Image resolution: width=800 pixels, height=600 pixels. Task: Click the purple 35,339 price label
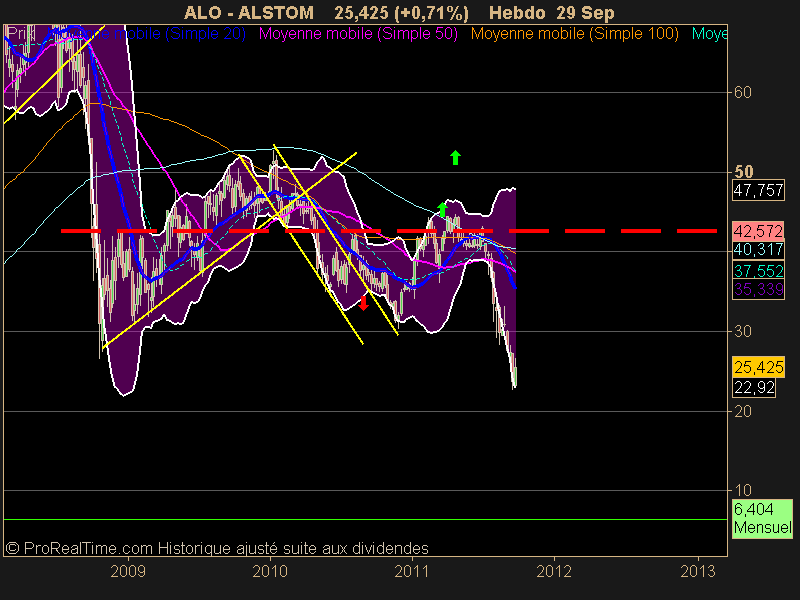(758, 289)
